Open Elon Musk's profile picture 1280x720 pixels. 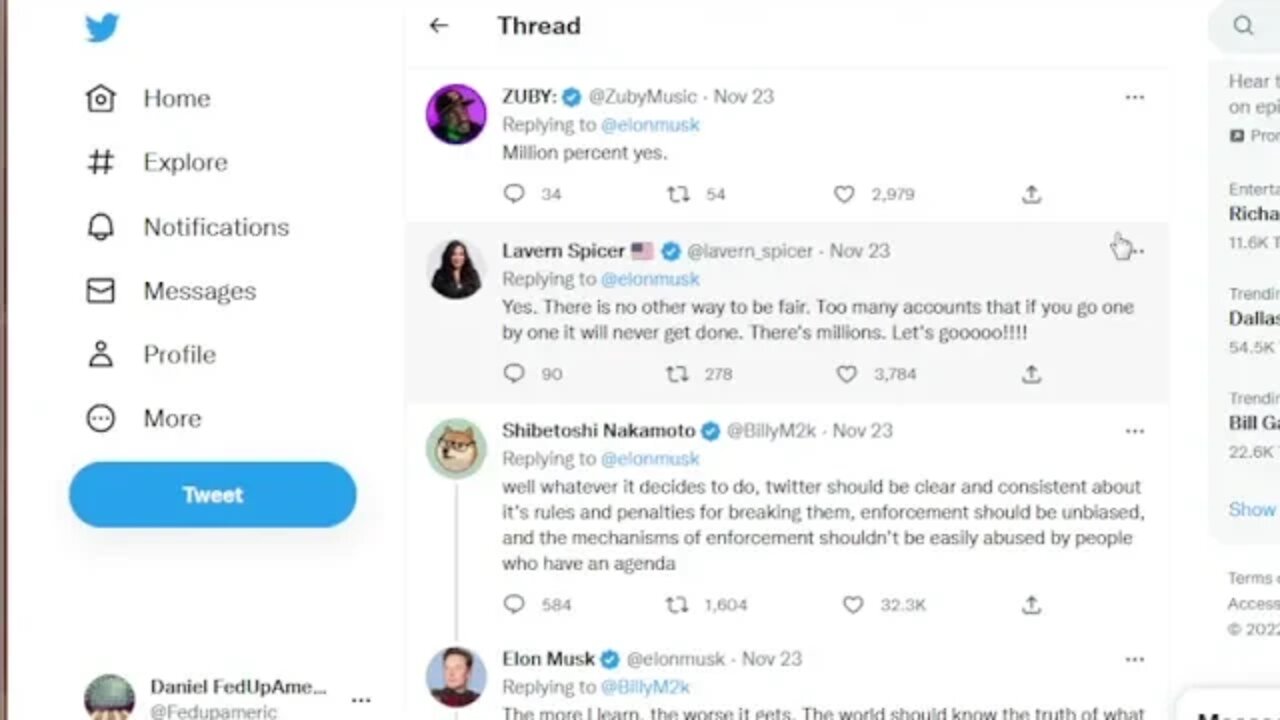(456, 677)
